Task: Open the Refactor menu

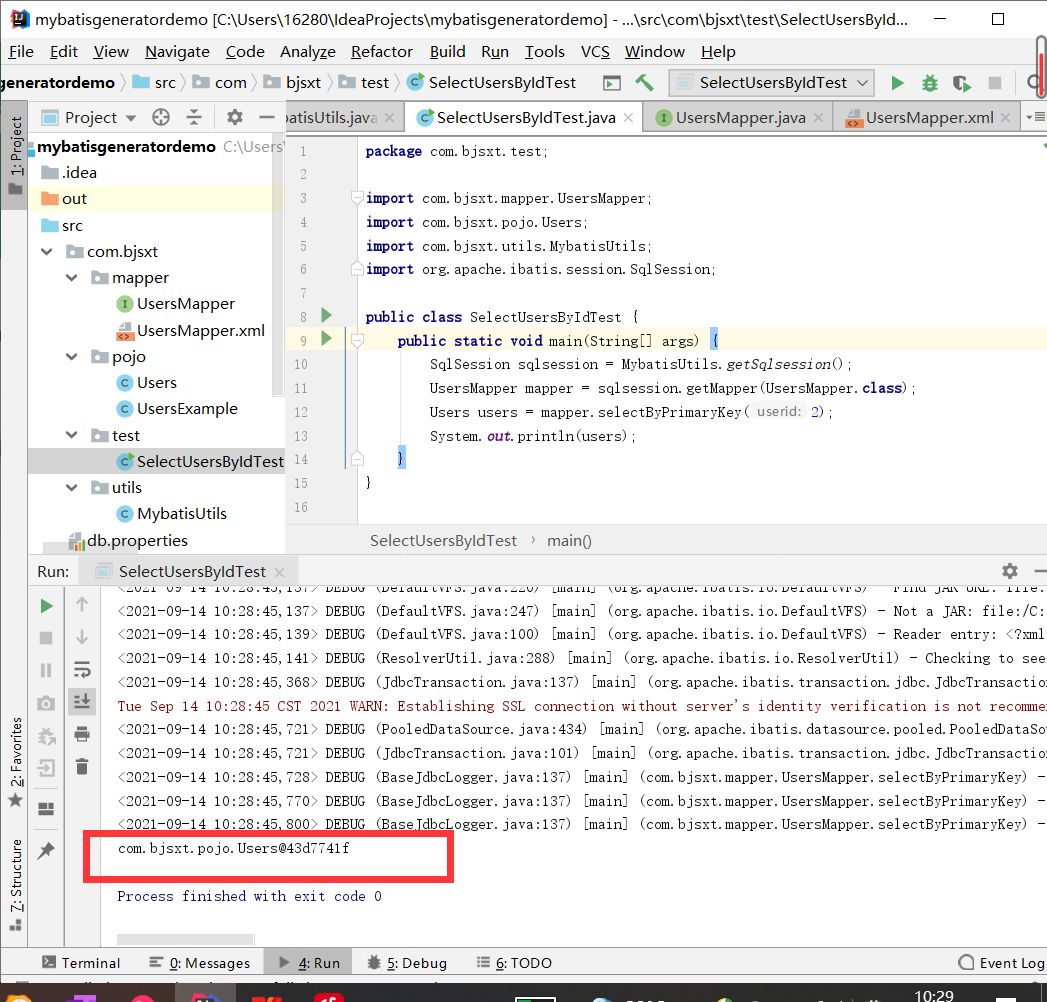Action: coord(381,51)
